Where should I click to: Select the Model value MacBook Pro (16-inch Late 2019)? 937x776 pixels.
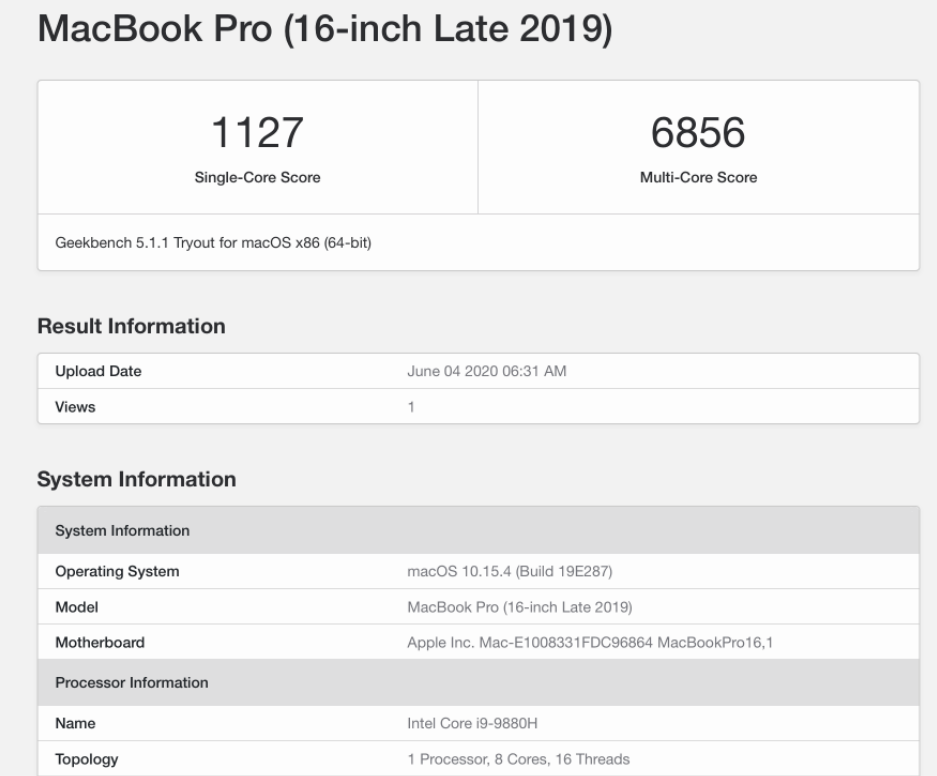point(520,607)
